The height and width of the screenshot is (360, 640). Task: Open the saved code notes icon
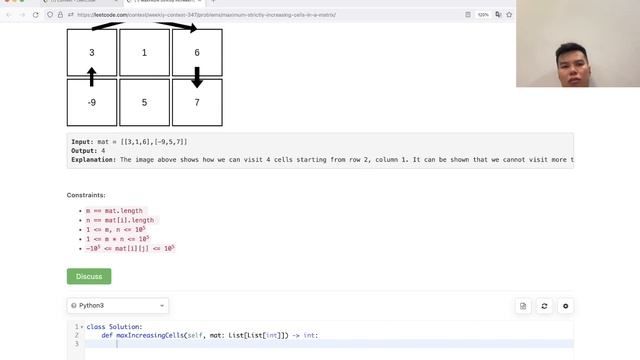click(523, 306)
